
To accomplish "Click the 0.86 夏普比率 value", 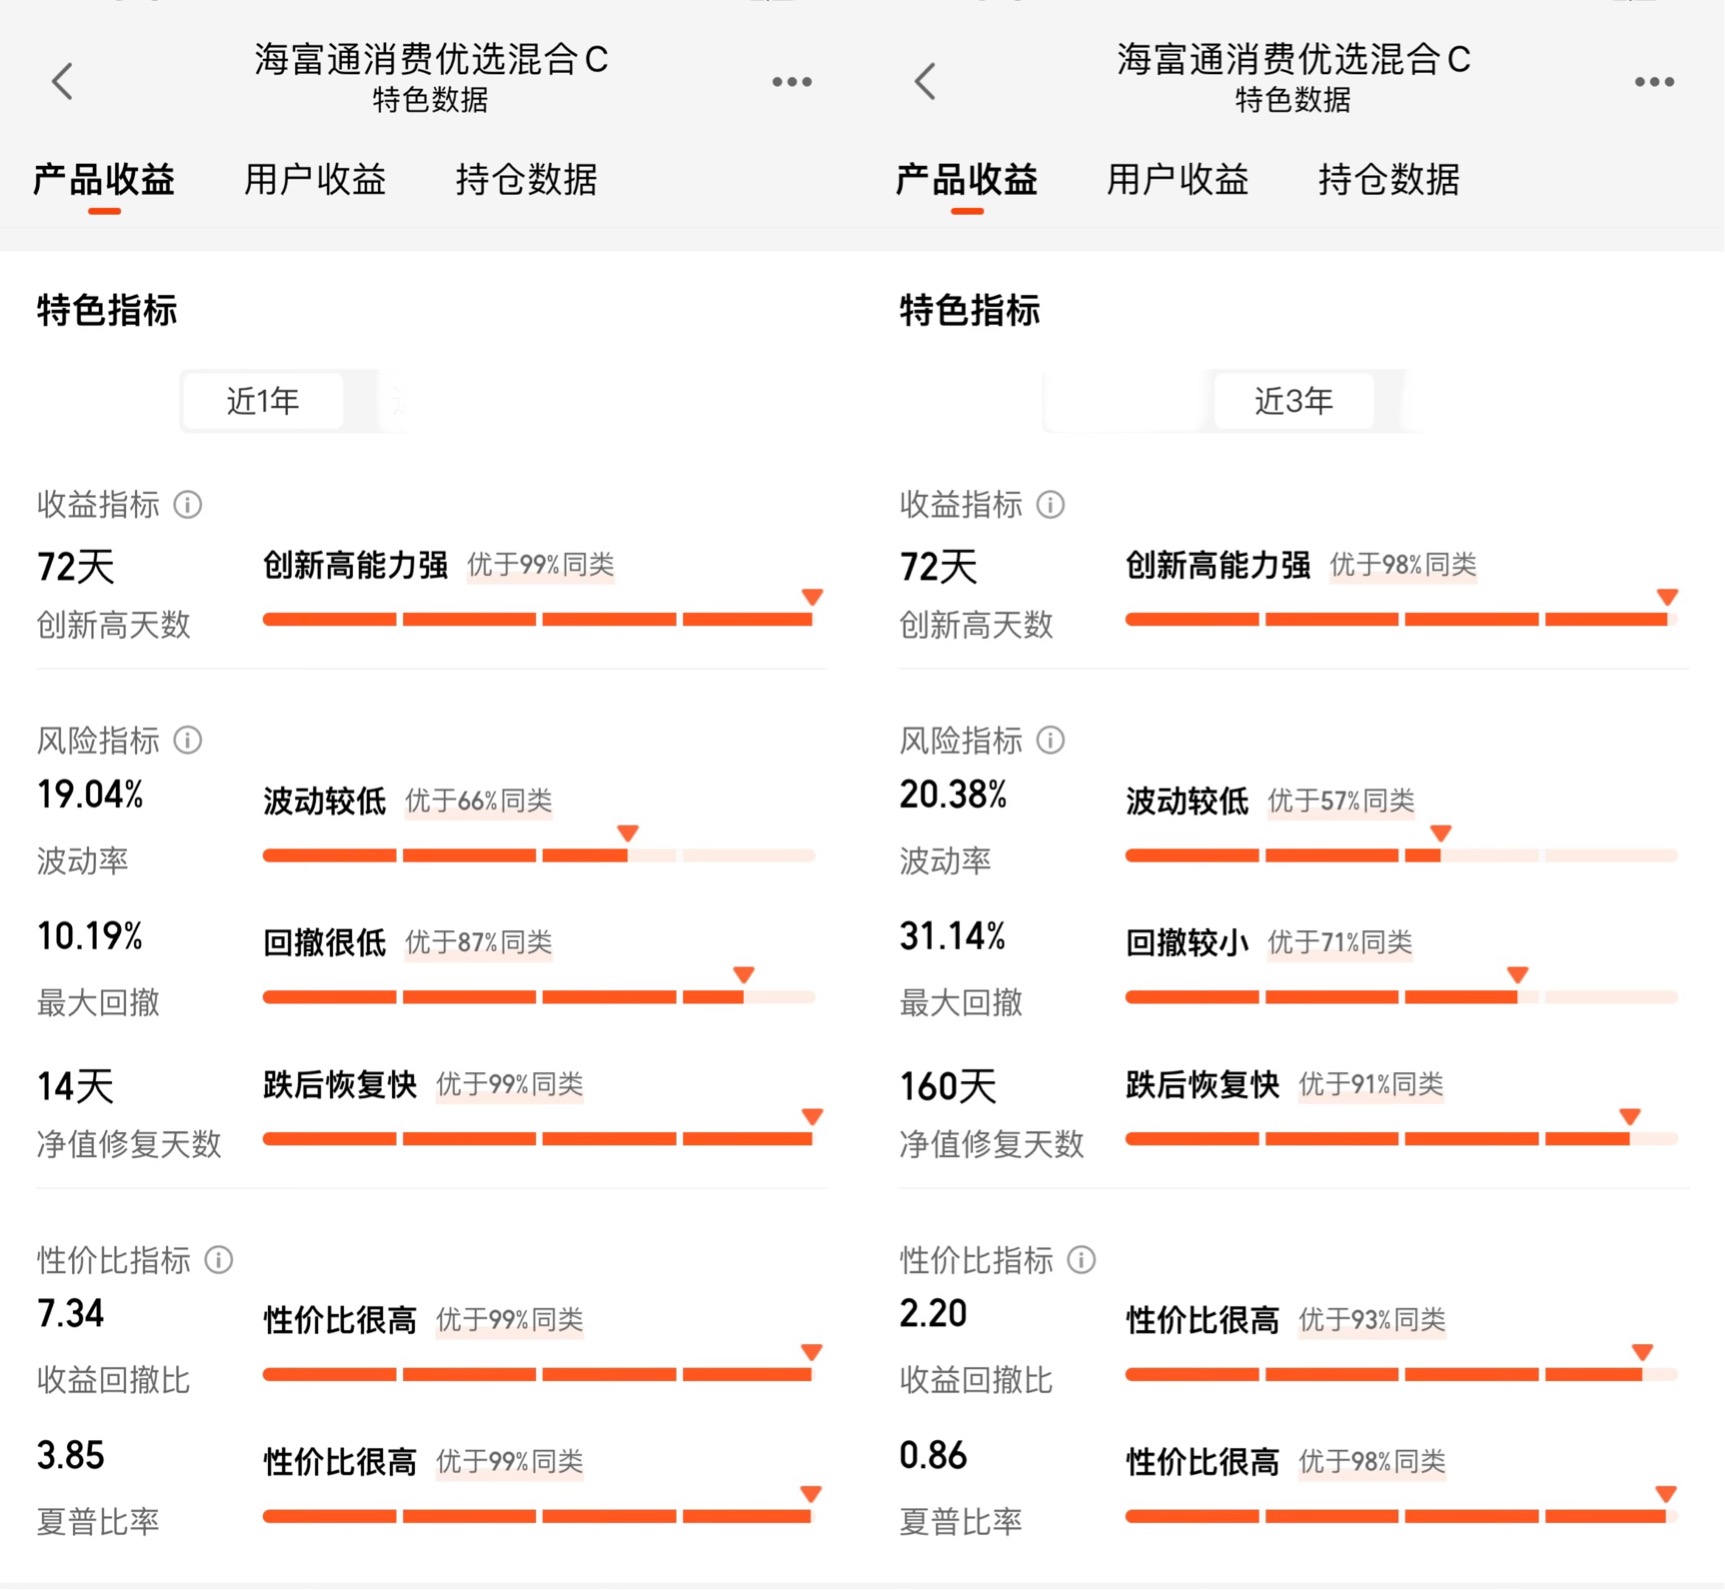I will tap(933, 1456).
